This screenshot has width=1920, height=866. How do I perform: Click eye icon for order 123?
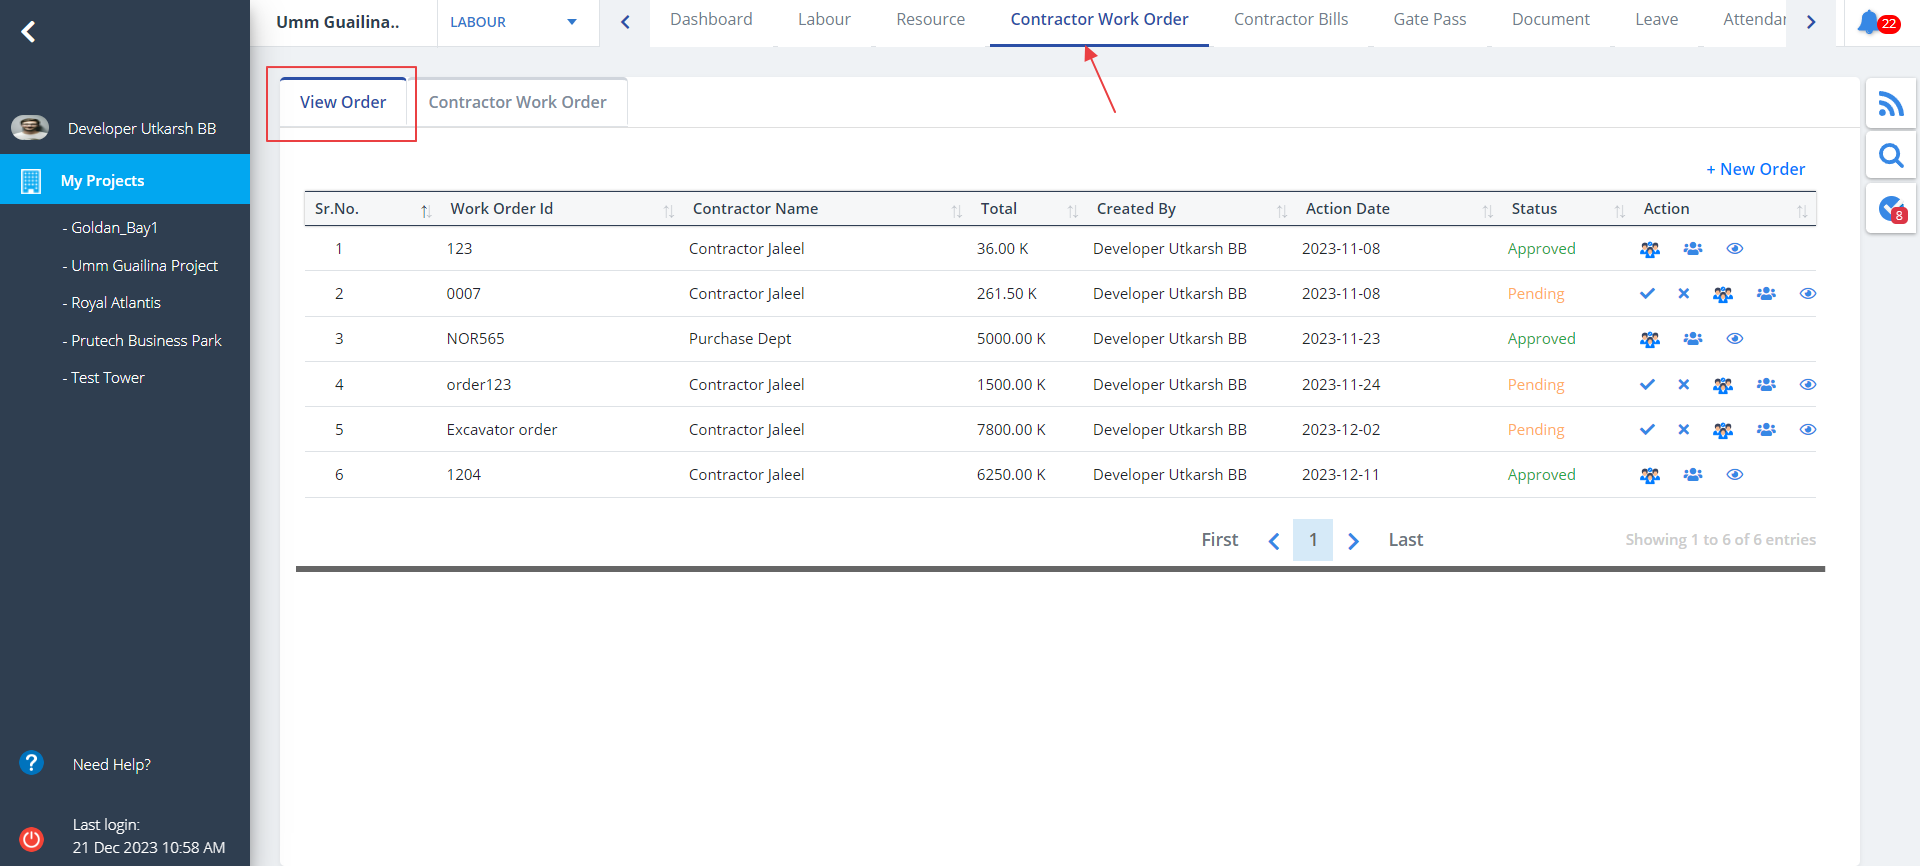coord(1734,249)
